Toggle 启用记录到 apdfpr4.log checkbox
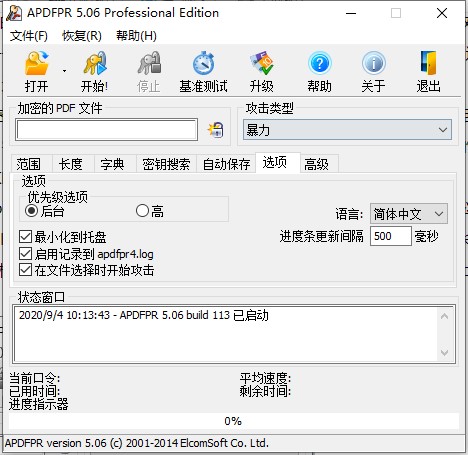 point(25,253)
